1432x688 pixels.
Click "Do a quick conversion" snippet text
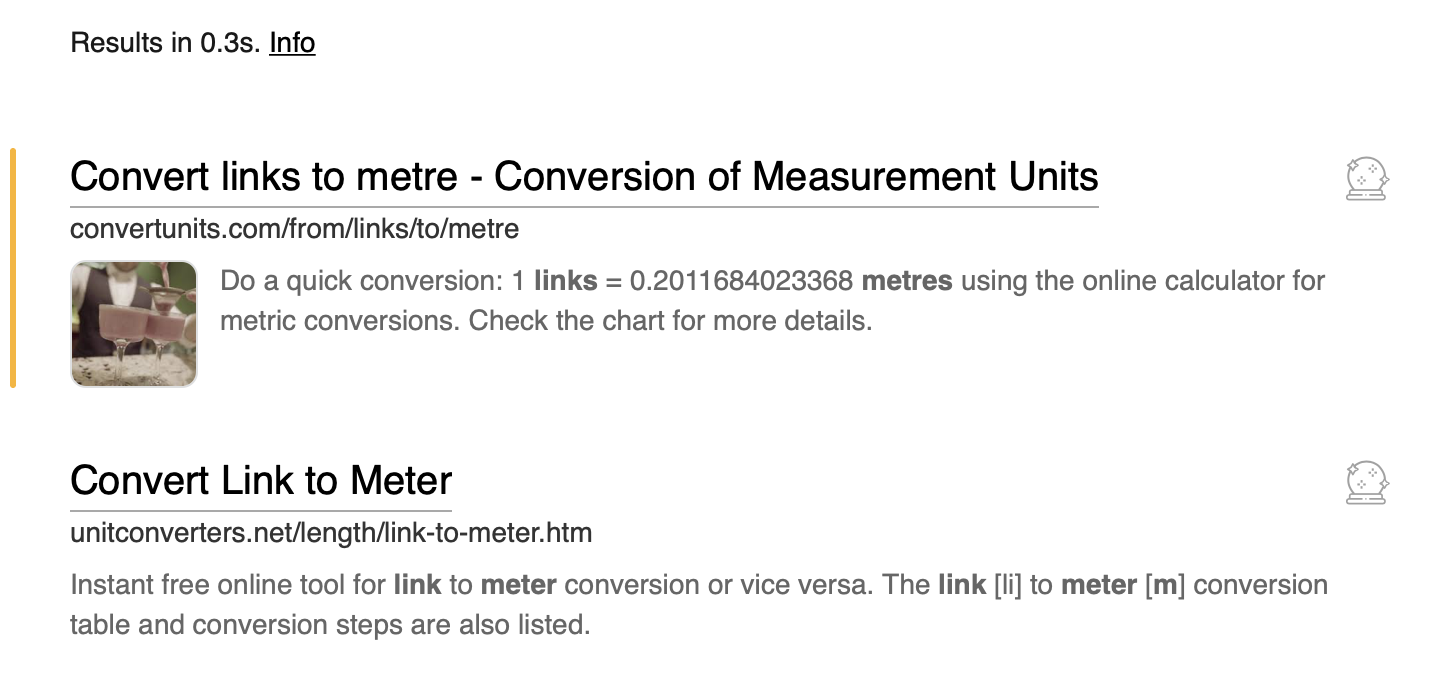pyautogui.click(x=357, y=281)
